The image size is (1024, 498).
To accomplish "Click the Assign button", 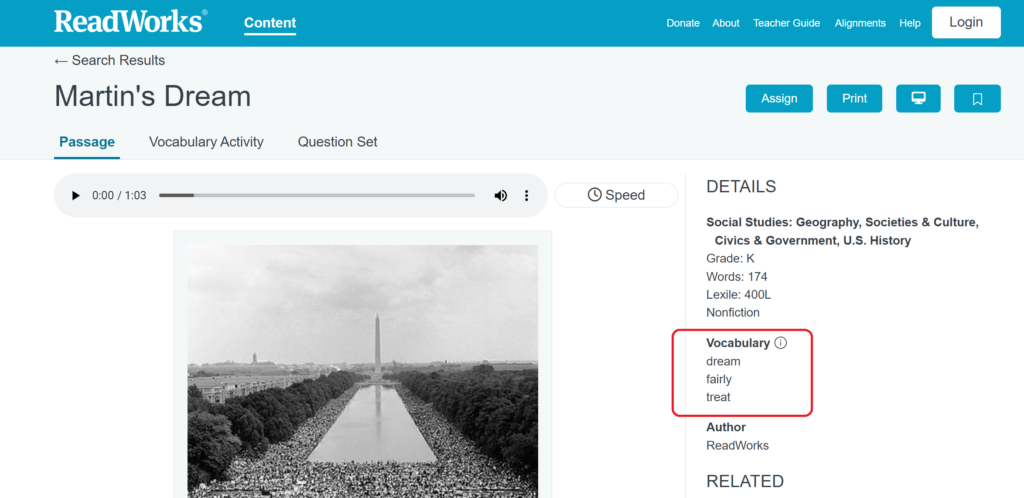I will (779, 98).
